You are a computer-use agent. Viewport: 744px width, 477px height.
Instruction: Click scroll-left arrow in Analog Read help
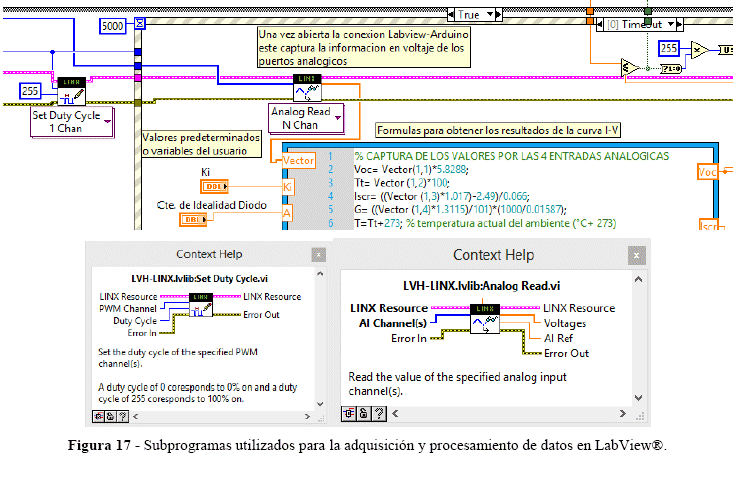(x=395, y=414)
